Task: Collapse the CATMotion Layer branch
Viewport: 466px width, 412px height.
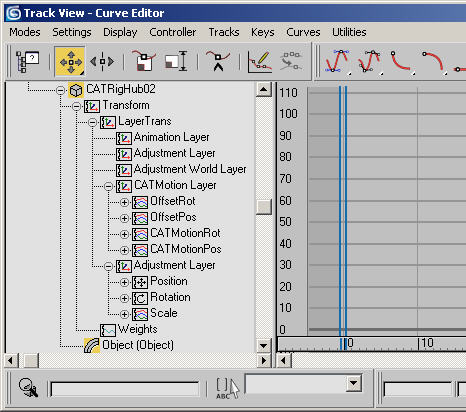Action: (x=108, y=186)
